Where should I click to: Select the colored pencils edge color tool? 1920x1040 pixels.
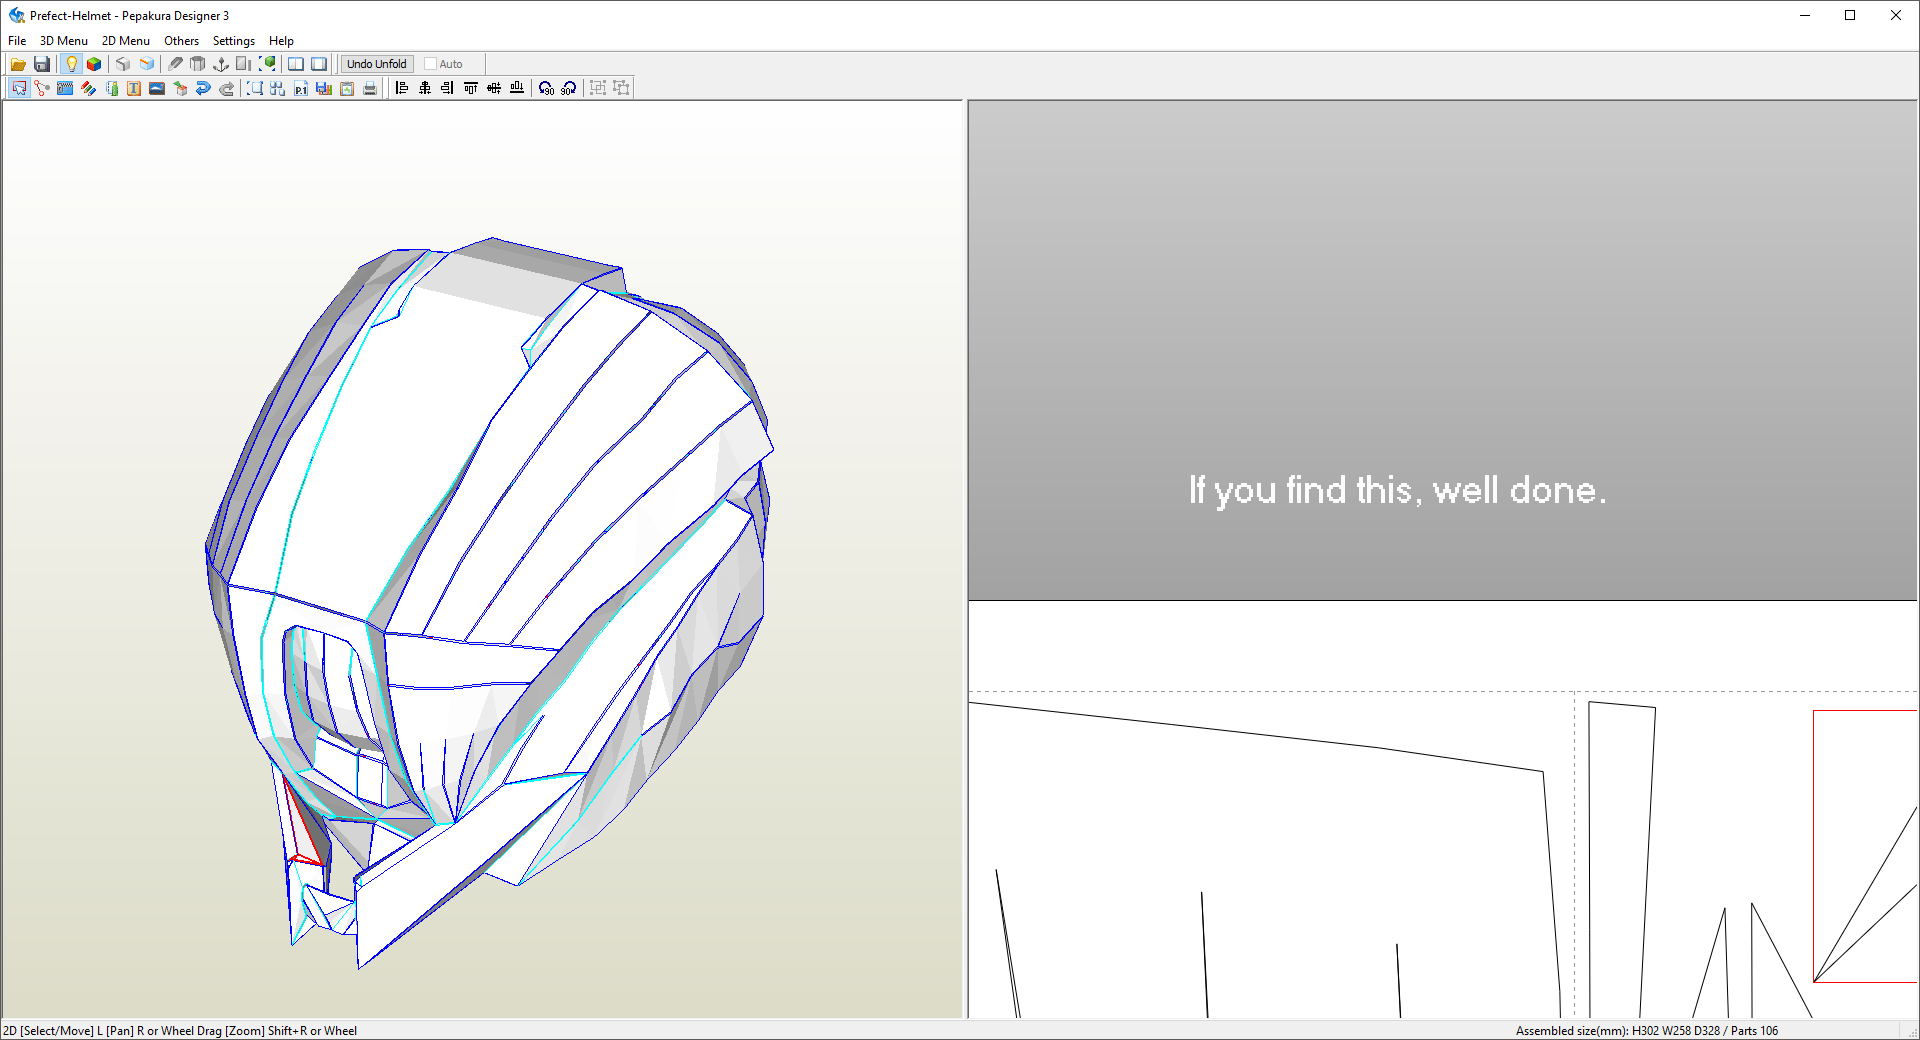click(x=88, y=88)
